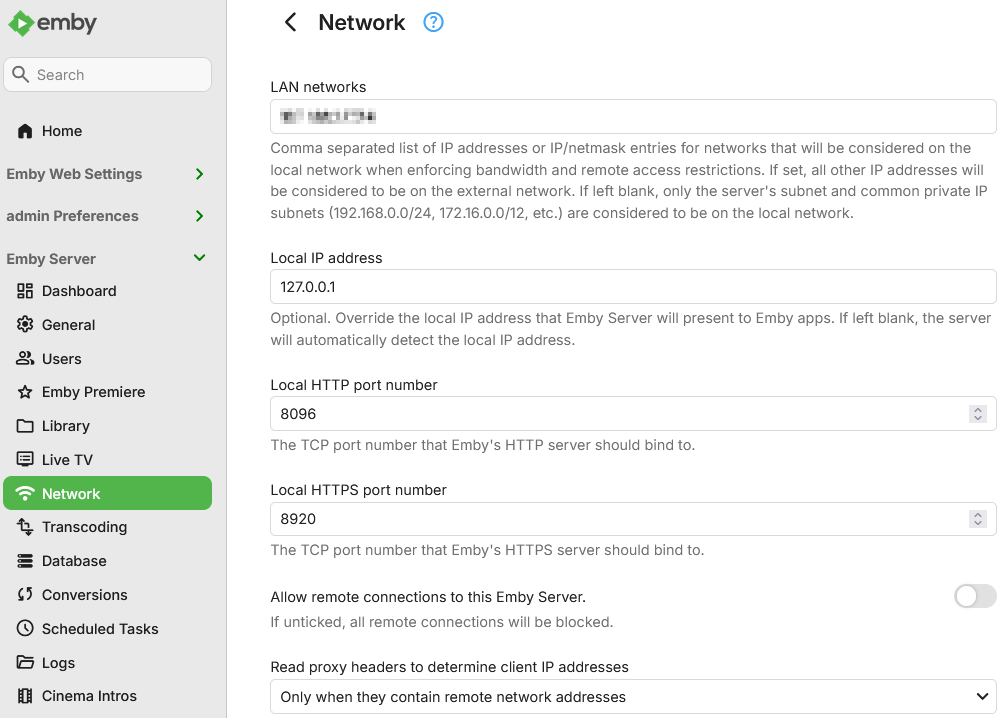Open the read proxy headers dropdown
This screenshot has height=718, width=1001.
pos(633,697)
